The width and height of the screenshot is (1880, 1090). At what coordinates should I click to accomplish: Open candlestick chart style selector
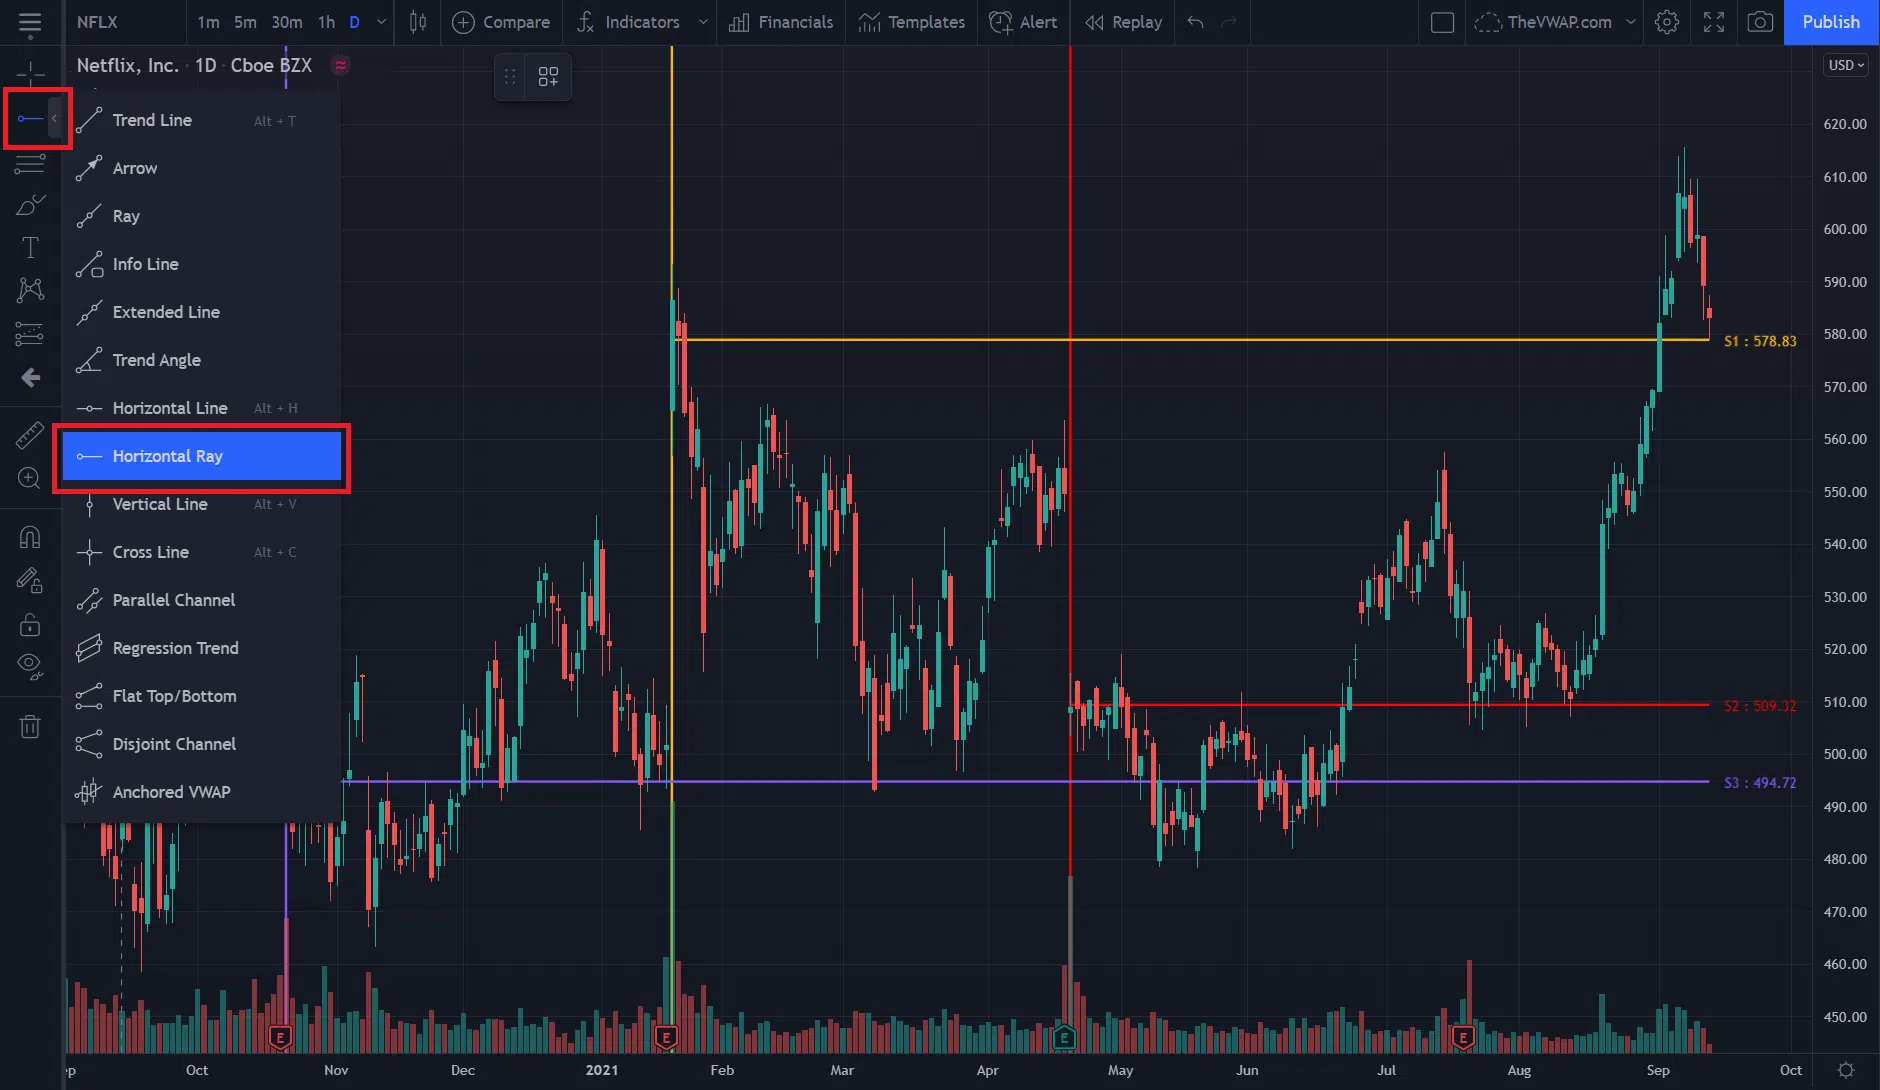click(x=418, y=22)
